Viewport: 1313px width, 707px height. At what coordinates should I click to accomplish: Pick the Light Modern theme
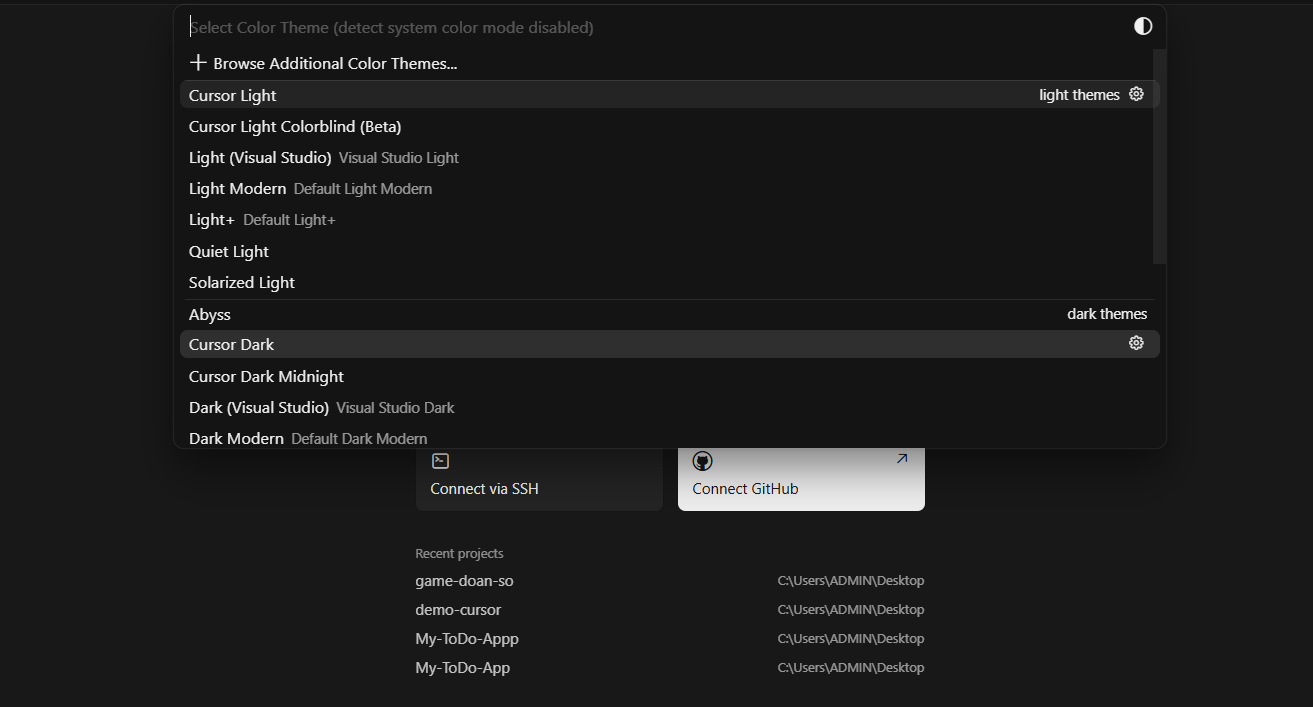(669, 188)
